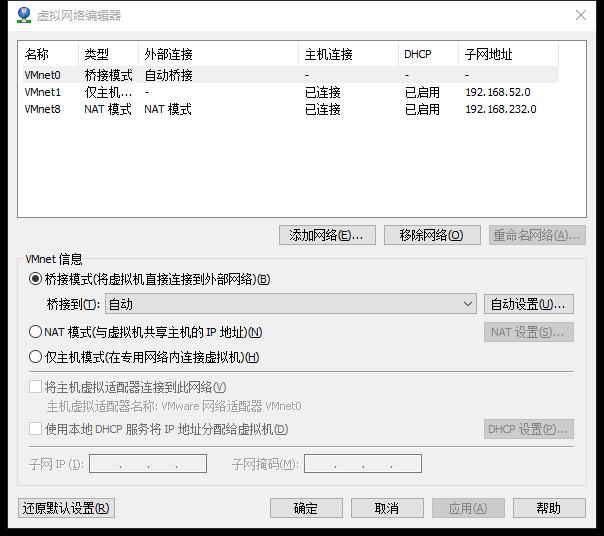Click subnet address 192.168.232.0
The image size is (604, 536).
click(501, 109)
